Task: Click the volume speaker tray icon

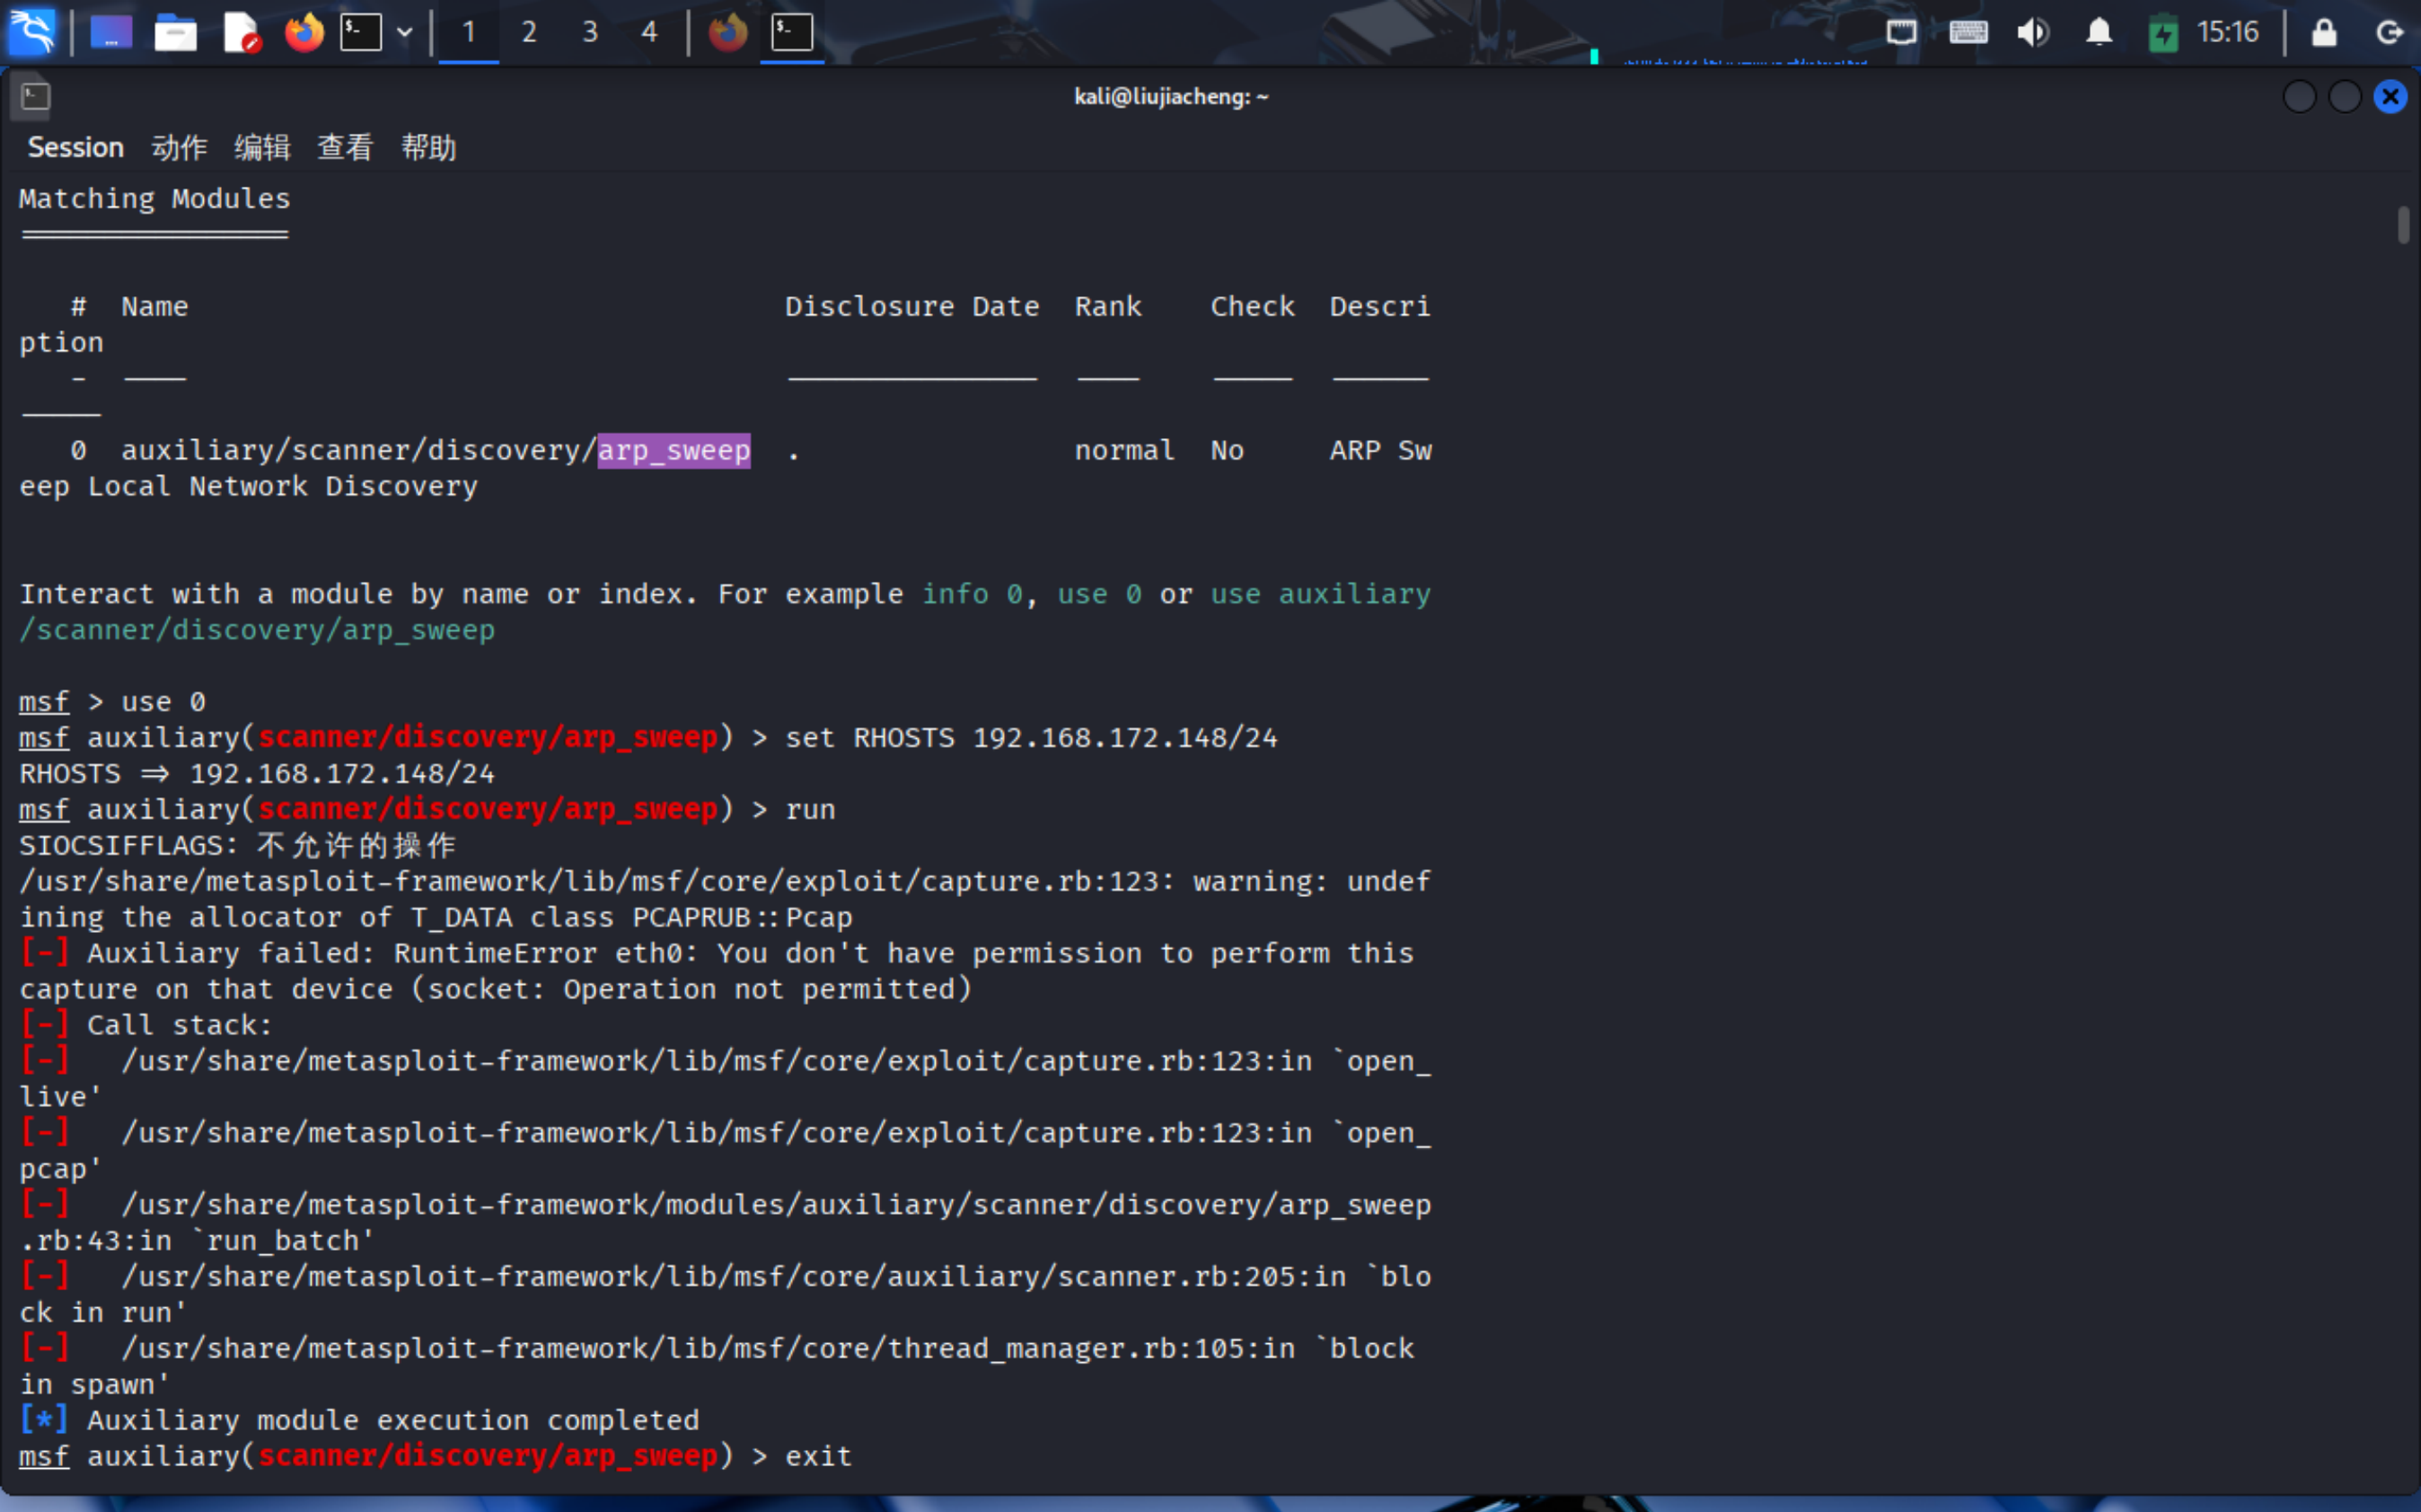Action: [x=2032, y=32]
